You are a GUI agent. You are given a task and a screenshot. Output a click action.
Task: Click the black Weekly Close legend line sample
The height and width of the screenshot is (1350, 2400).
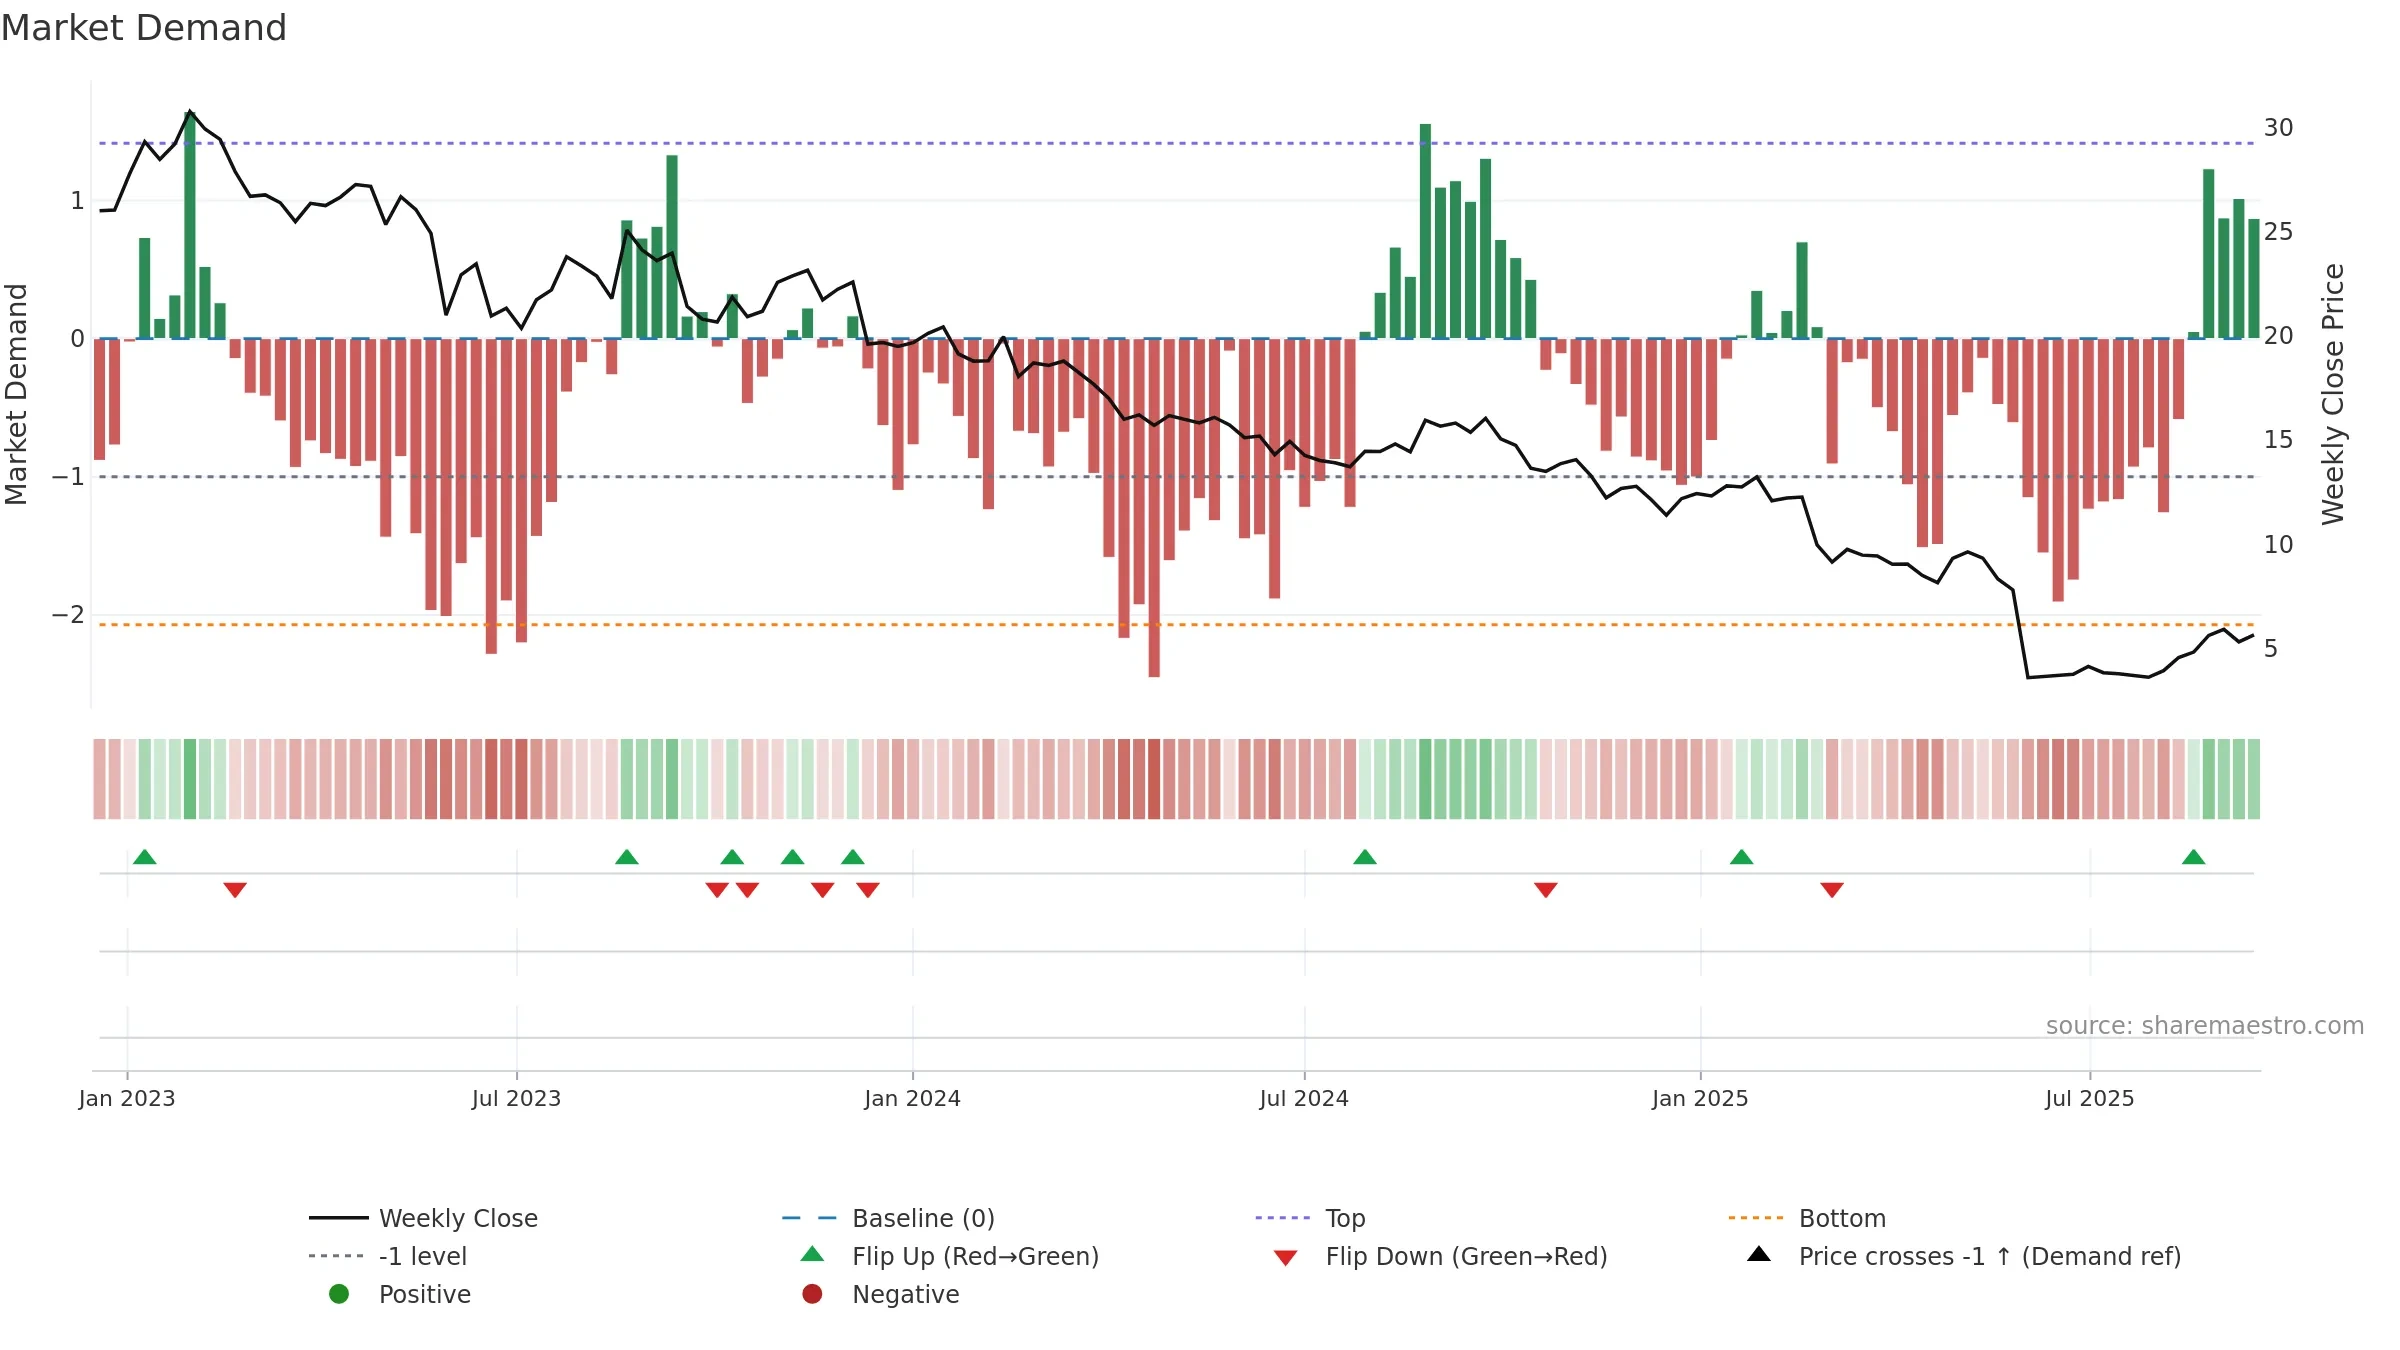point(339,1218)
